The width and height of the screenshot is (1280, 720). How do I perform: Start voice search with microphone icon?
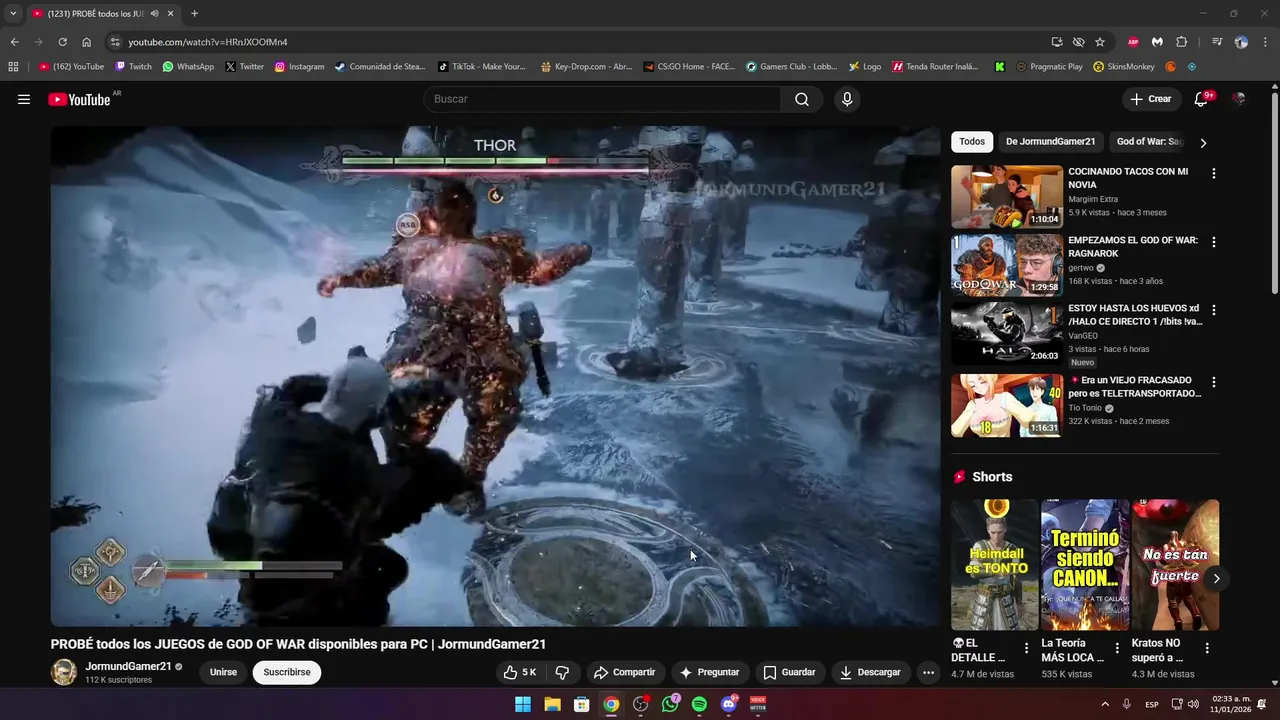click(x=847, y=99)
